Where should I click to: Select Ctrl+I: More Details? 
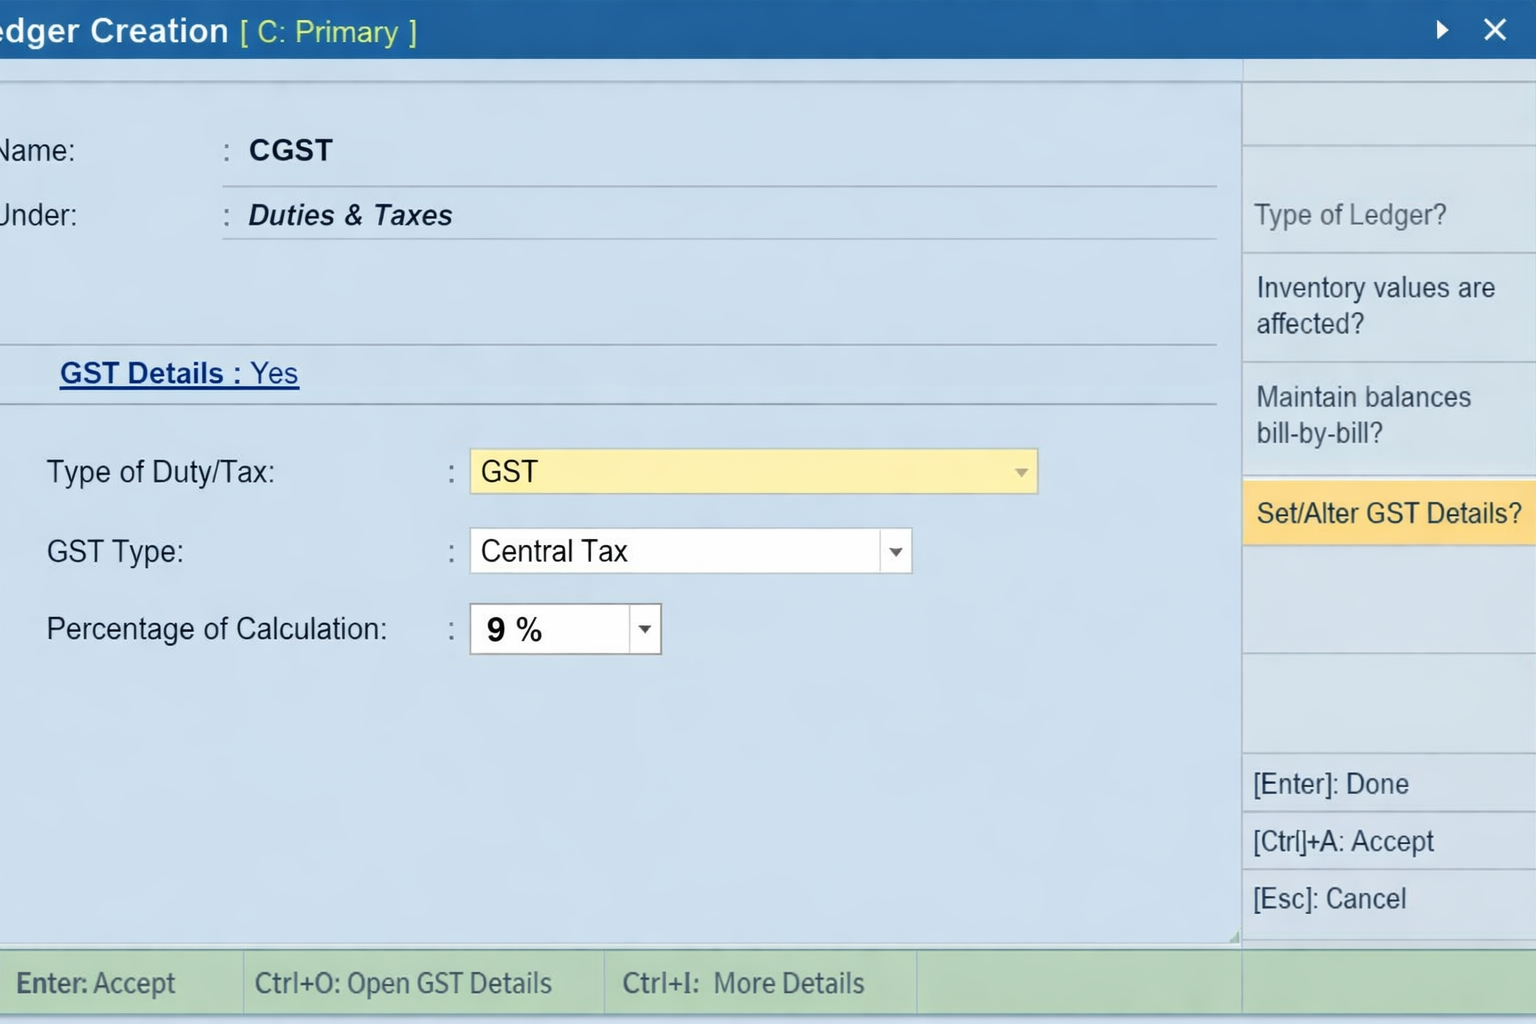744,983
